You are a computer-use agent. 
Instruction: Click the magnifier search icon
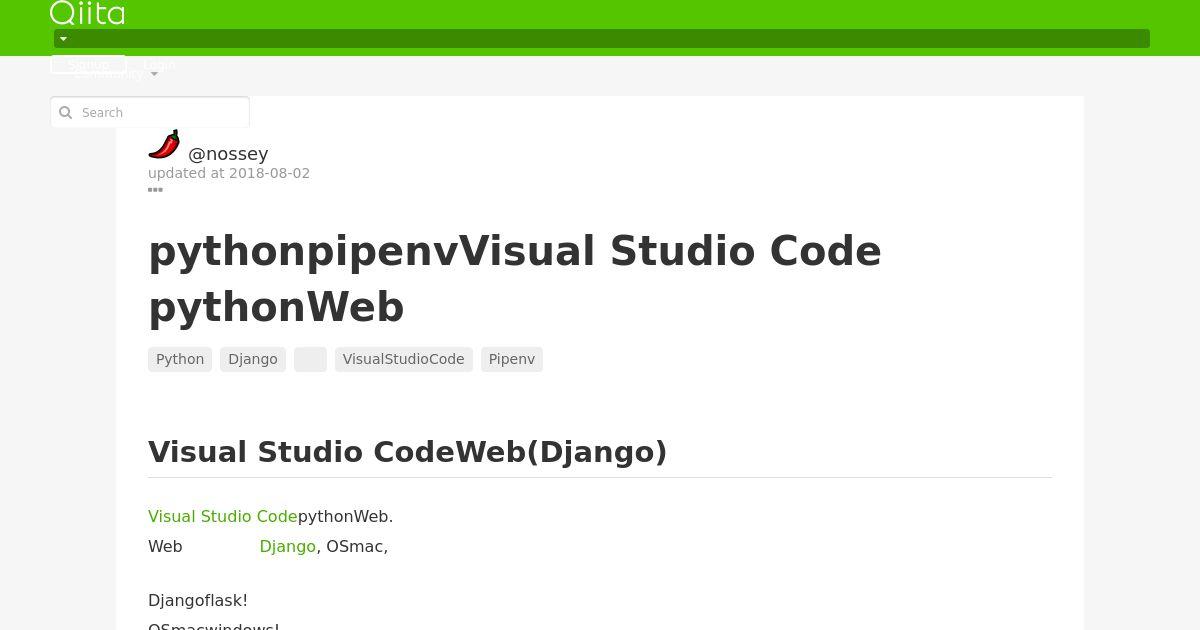(x=66, y=112)
